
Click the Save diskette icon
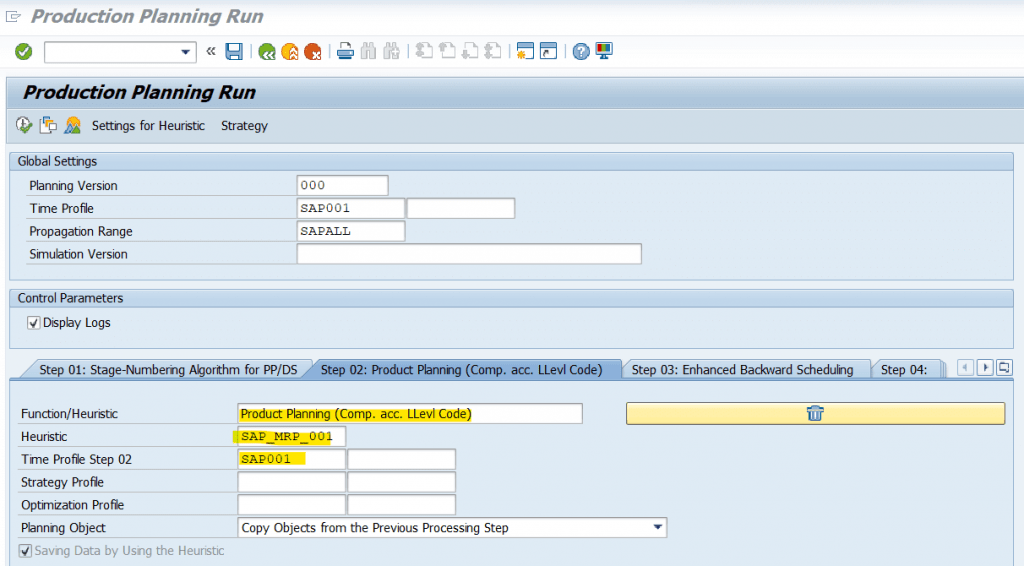point(234,52)
